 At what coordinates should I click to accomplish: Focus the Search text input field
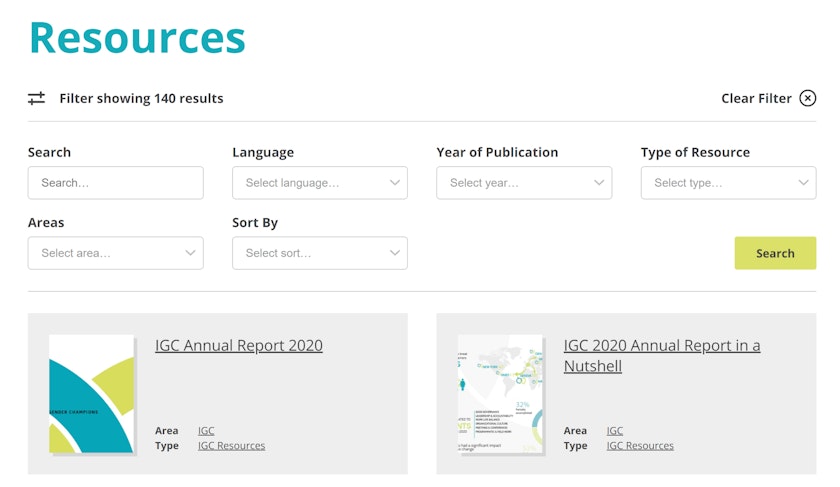tap(115, 183)
